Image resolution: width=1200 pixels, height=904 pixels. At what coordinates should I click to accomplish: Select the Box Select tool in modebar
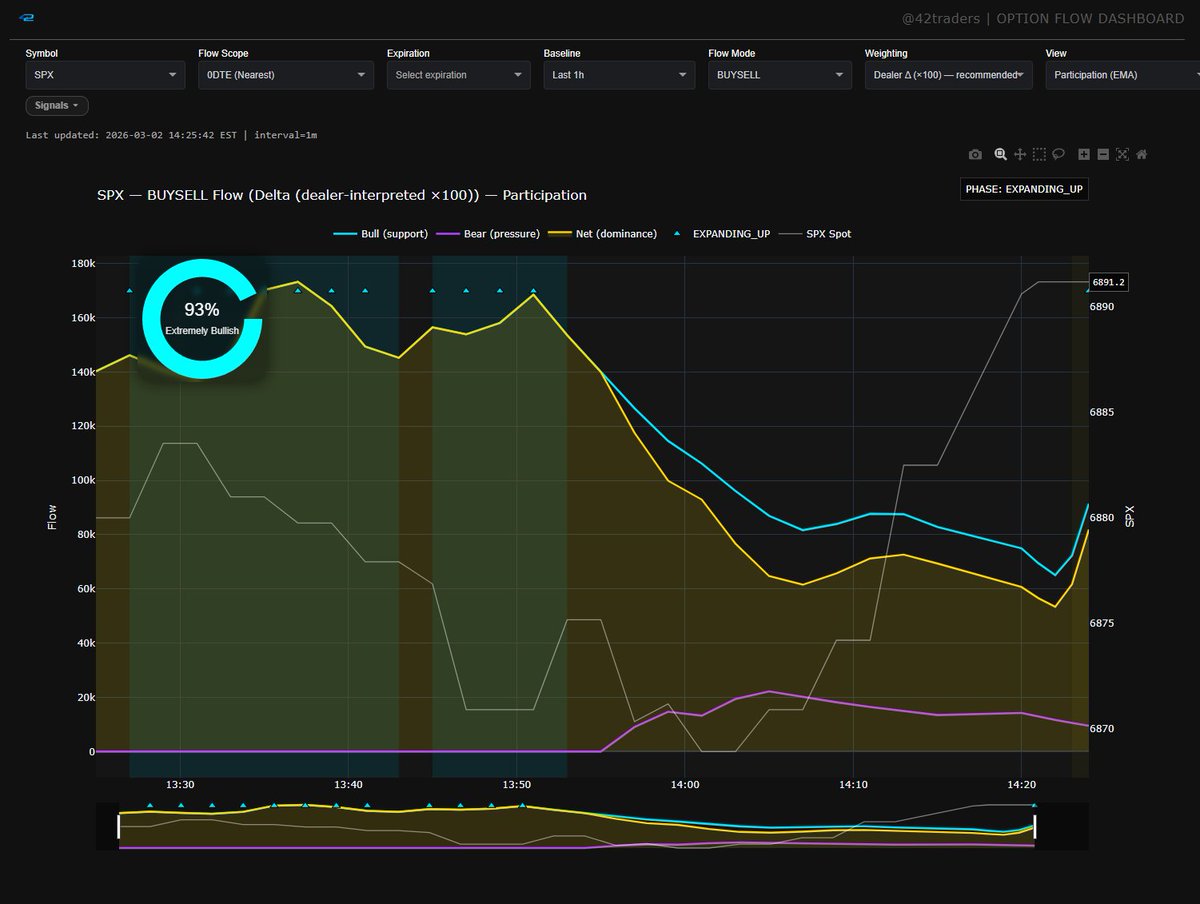[x=1040, y=154]
